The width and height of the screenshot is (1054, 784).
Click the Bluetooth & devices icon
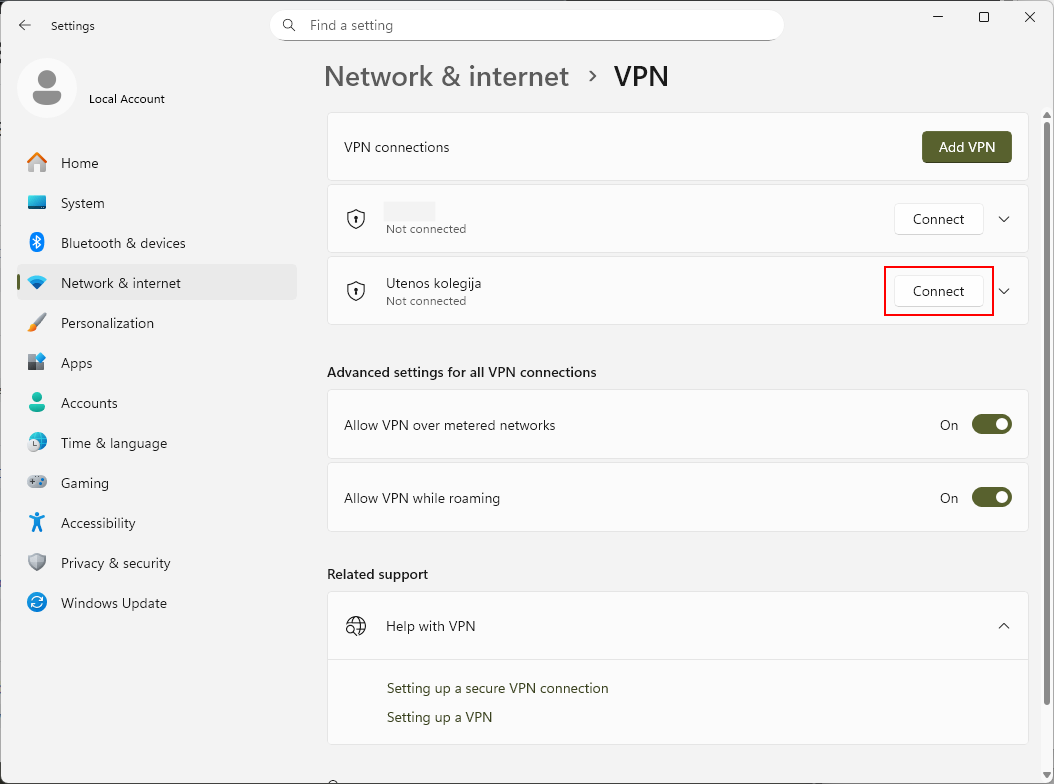click(x=37, y=243)
